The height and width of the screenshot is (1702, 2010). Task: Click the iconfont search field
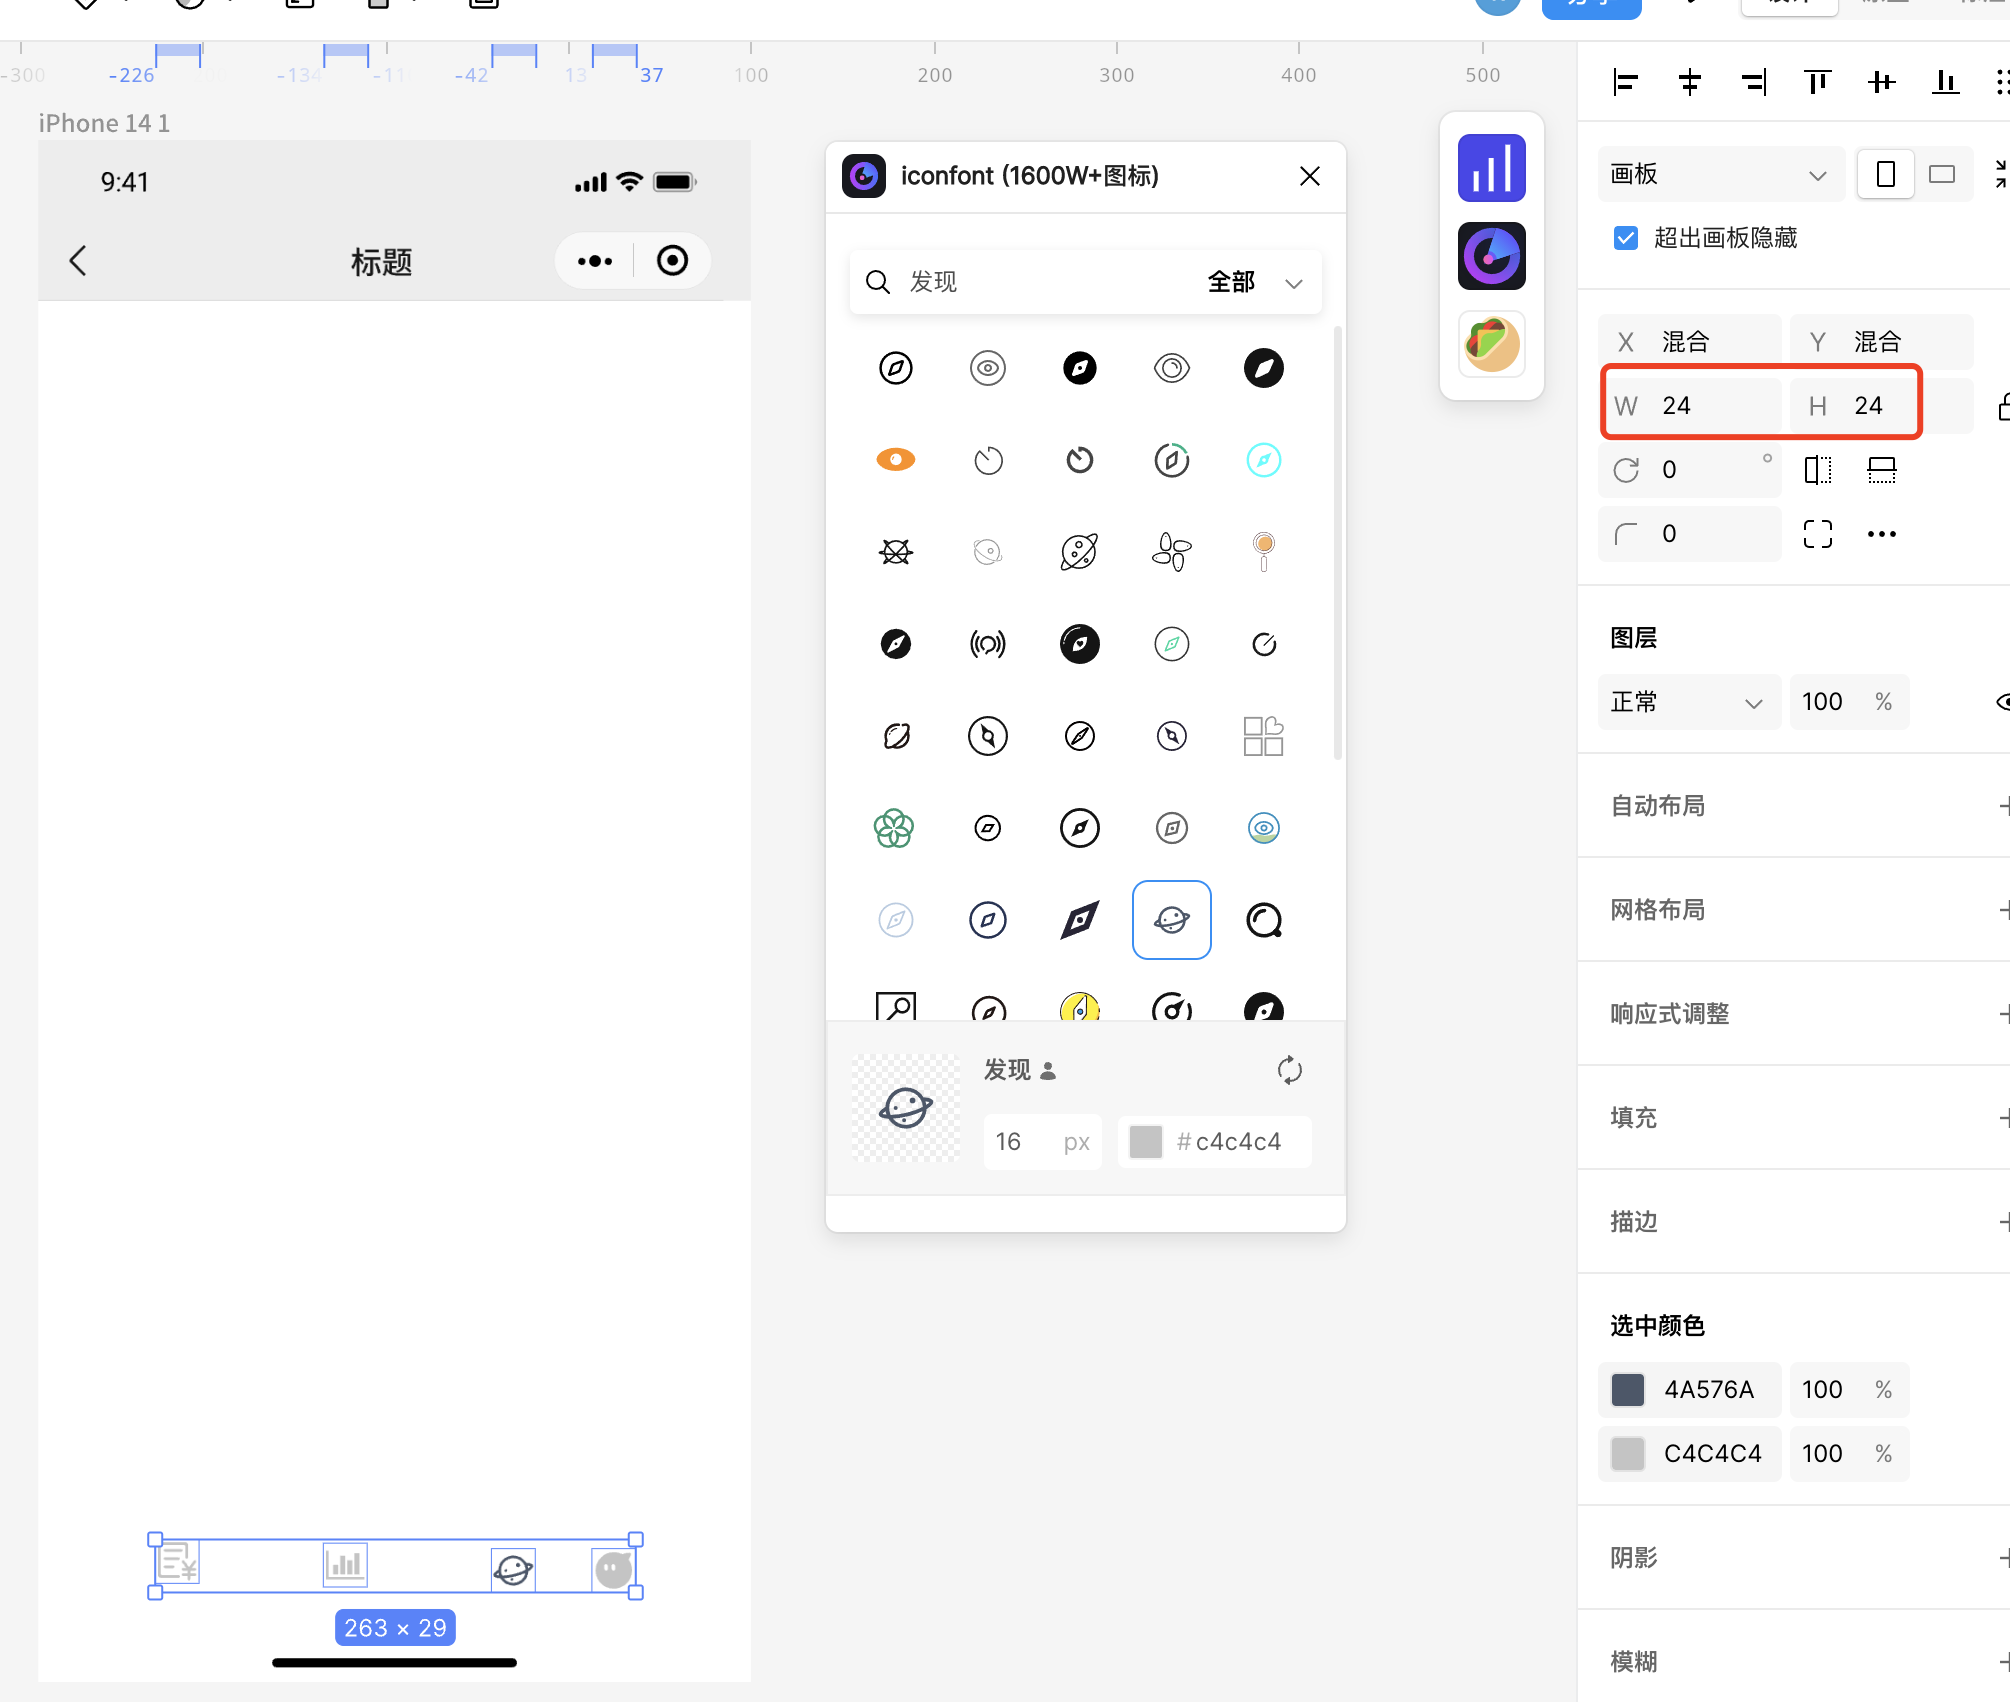point(1030,283)
